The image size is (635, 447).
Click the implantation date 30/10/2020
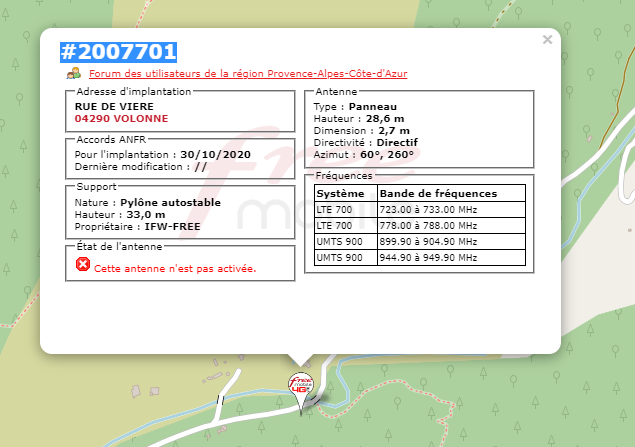click(214, 155)
